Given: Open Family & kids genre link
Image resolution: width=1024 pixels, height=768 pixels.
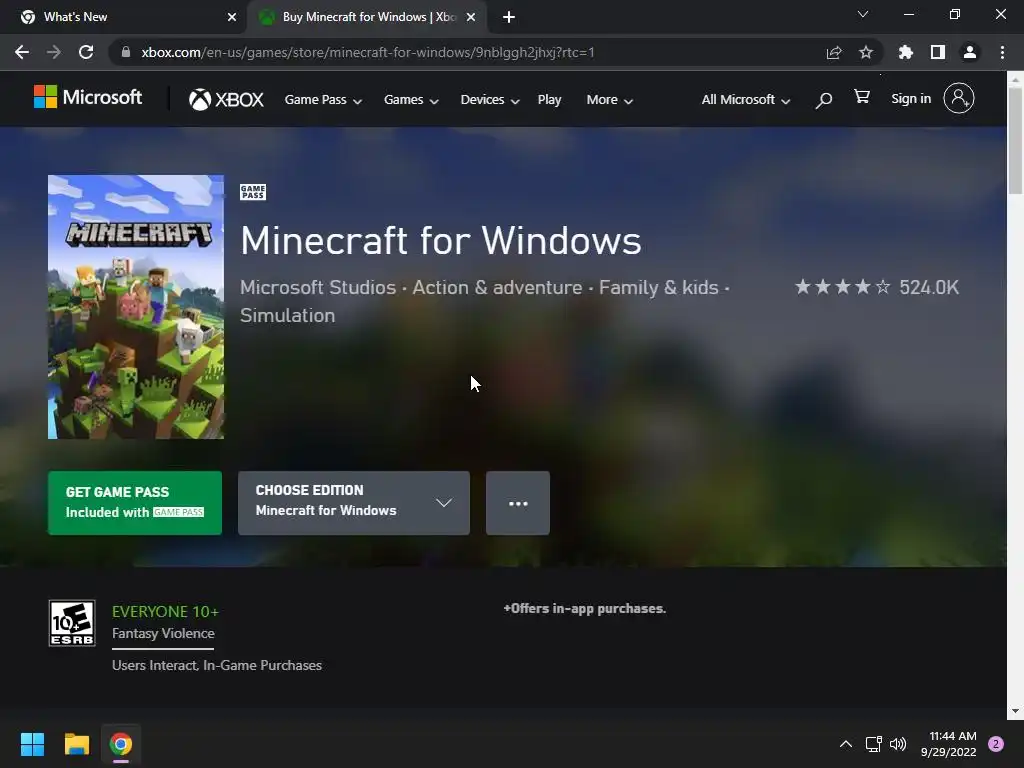Looking at the screenshot, I should coord(658,287).
